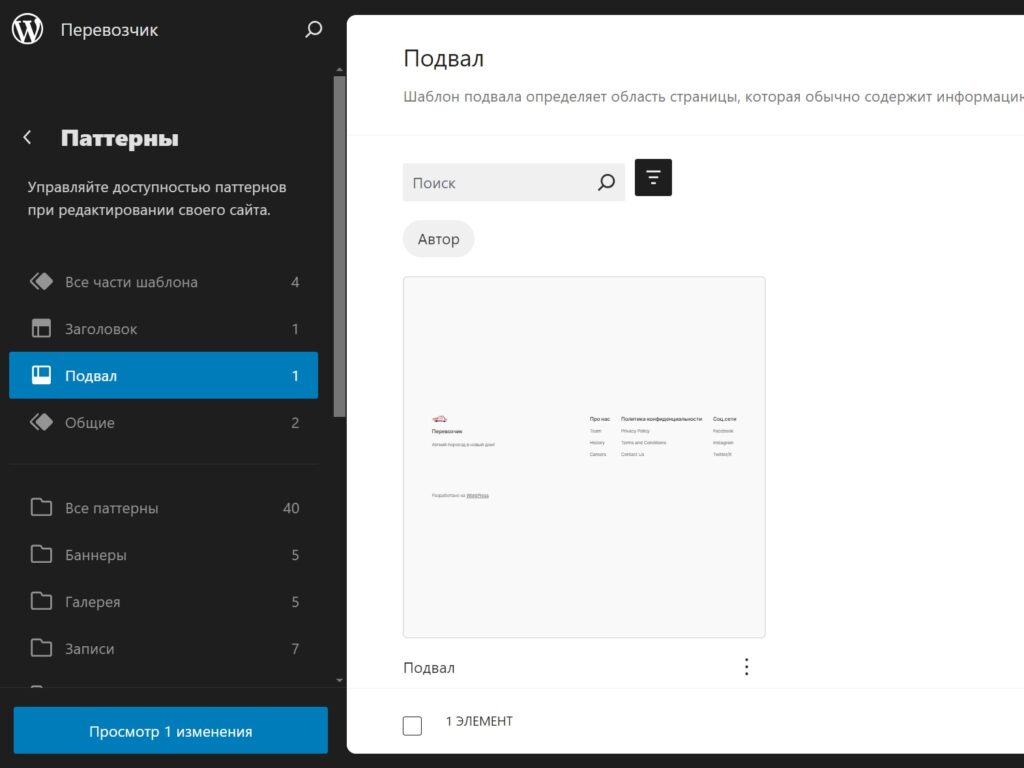Click the 1 ЭЛЕМЕНТ count text
This screenshot has height=768, width=1024.
coord(479,721)
